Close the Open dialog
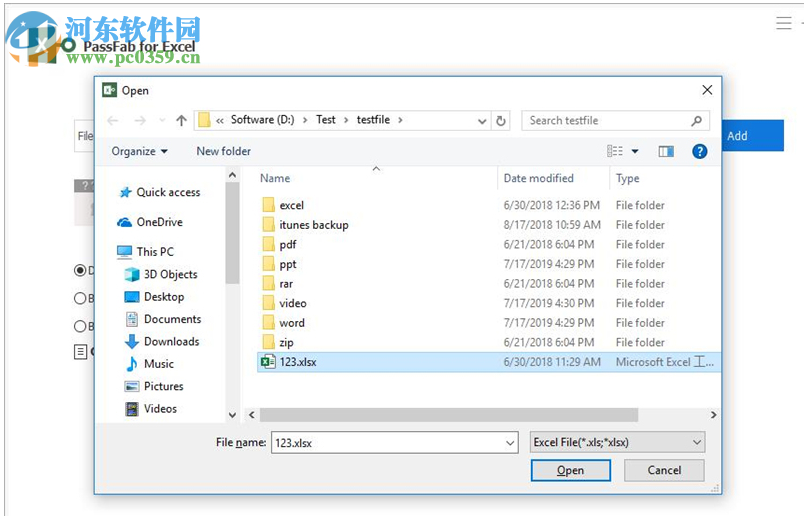Image resolution: width=804 pixels, height=516 pixels. click(x=707, y=90)
